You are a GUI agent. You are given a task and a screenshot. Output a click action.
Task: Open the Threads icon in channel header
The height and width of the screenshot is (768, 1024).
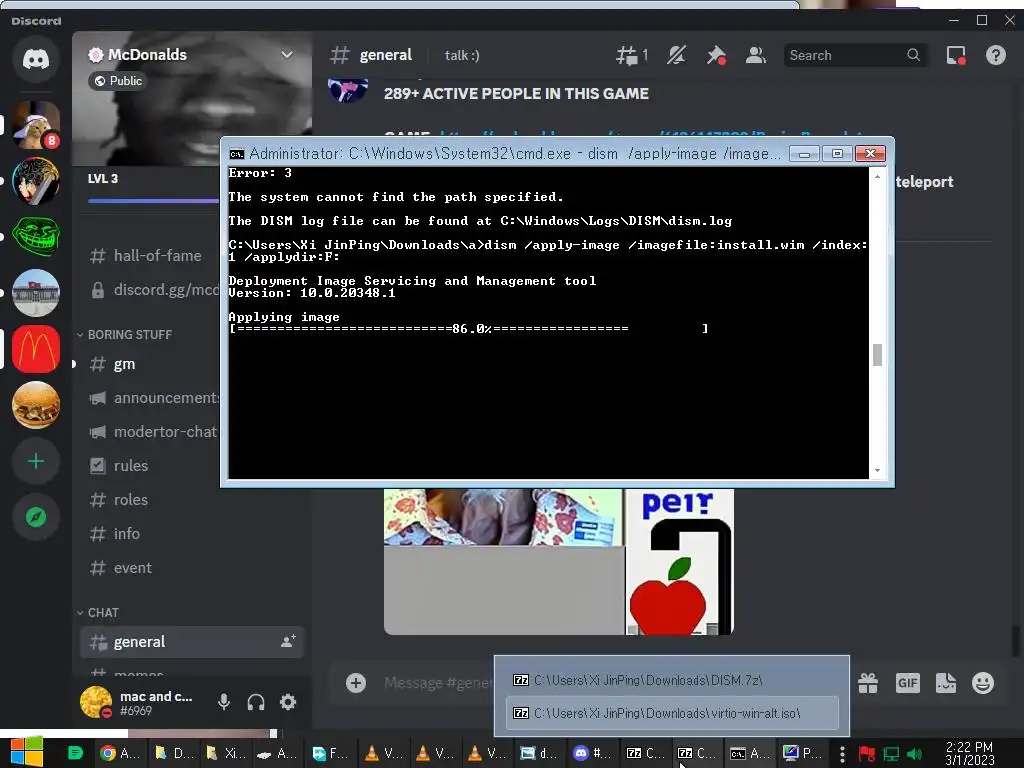(631, 56)
